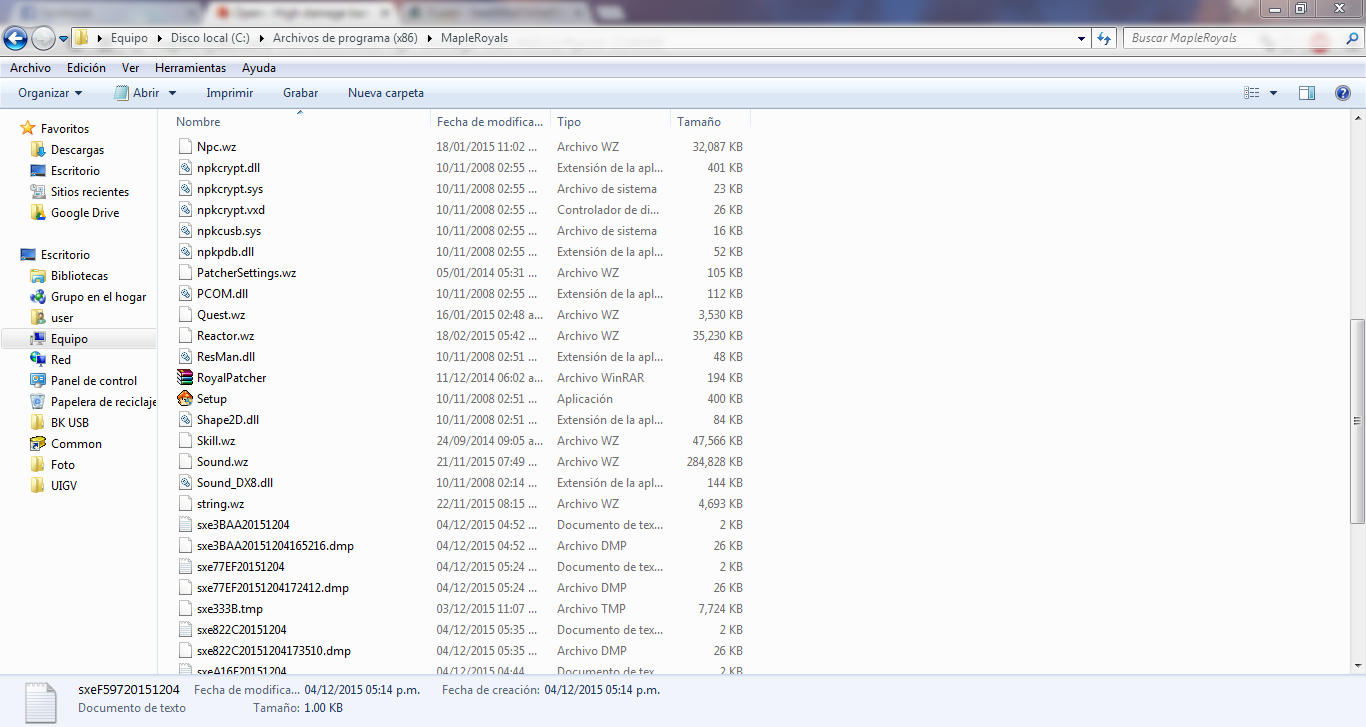Select the PCOM.dll file icon
Screen dimensions: 1366x727
185,293
